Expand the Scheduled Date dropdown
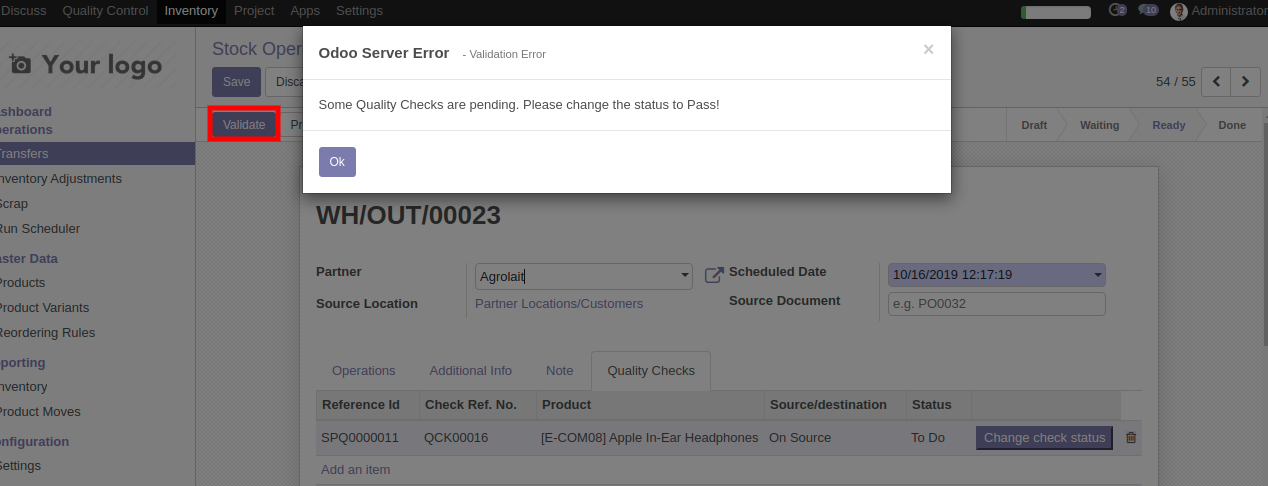This screenshot has height=486, width=1268. [x=1098, y=275]
